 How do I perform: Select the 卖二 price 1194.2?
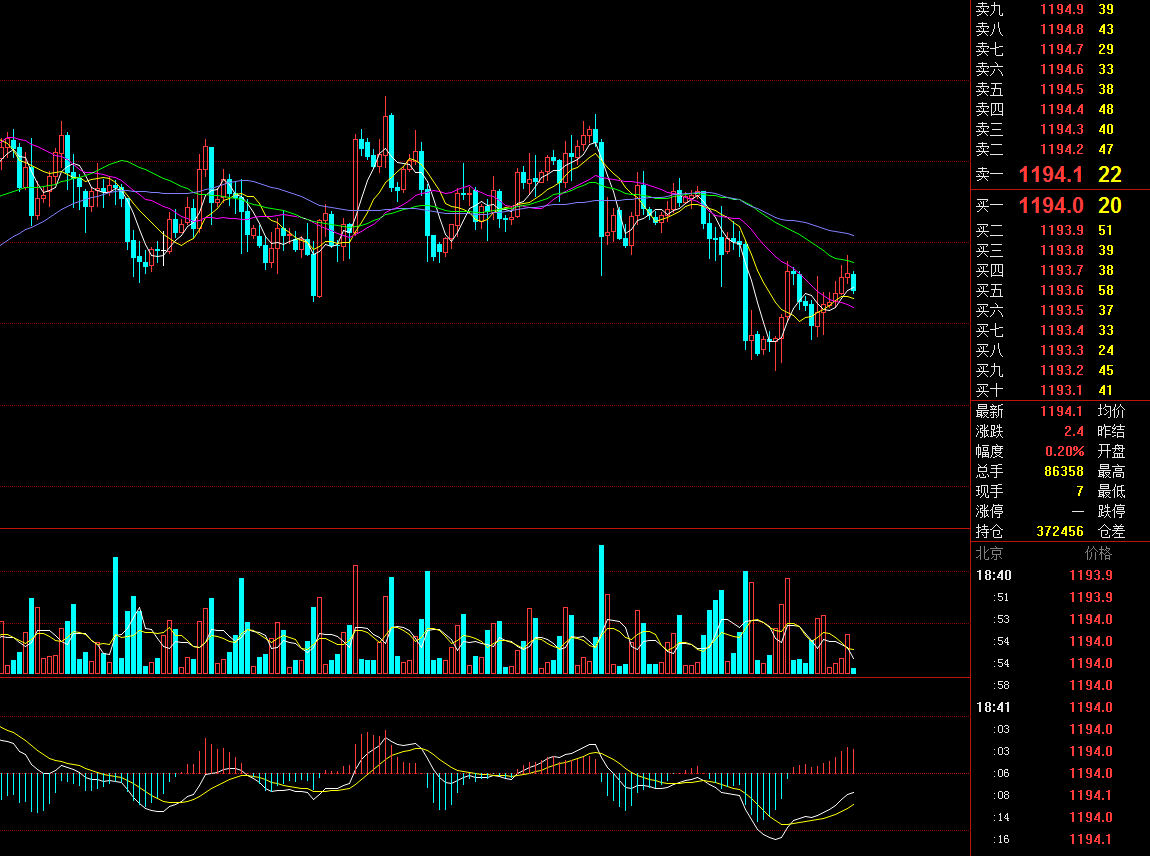[1061, 149]
